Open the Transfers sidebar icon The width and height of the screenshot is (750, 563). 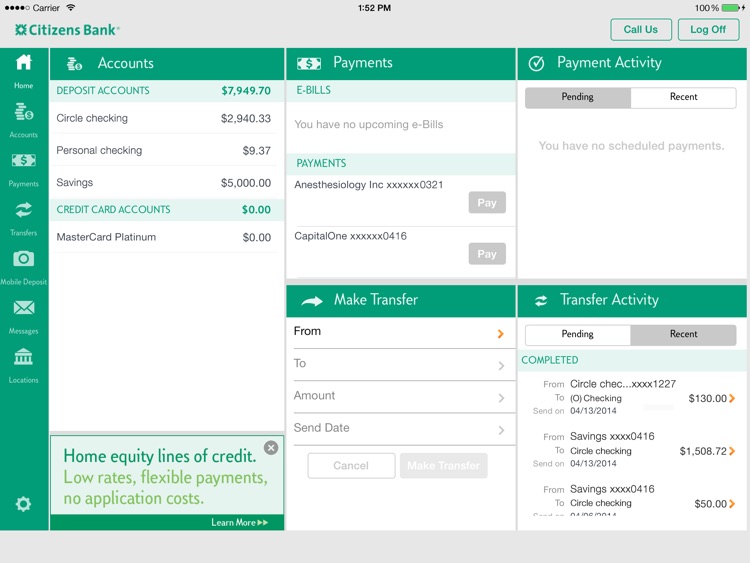click(23, 210)
